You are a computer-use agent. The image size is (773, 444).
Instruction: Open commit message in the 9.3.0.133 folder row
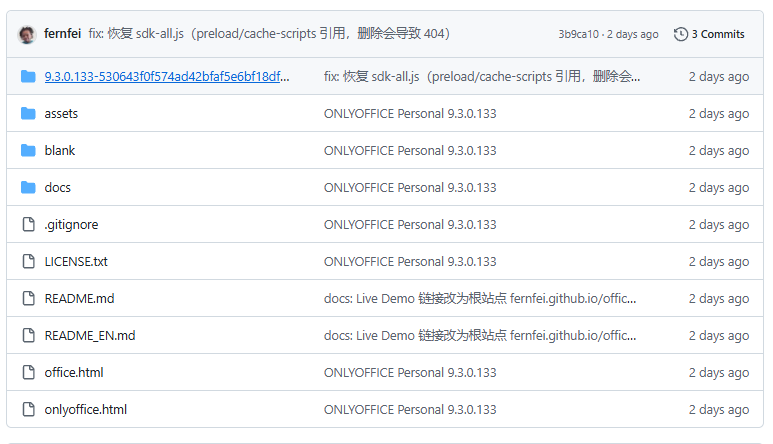(x=482, y=76)
